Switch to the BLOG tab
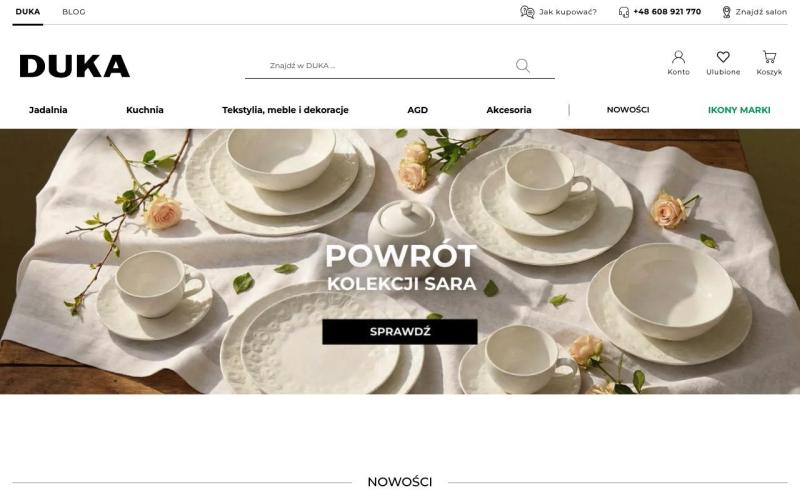The width and height of the screenshot is (800, 500). [74, 12]
